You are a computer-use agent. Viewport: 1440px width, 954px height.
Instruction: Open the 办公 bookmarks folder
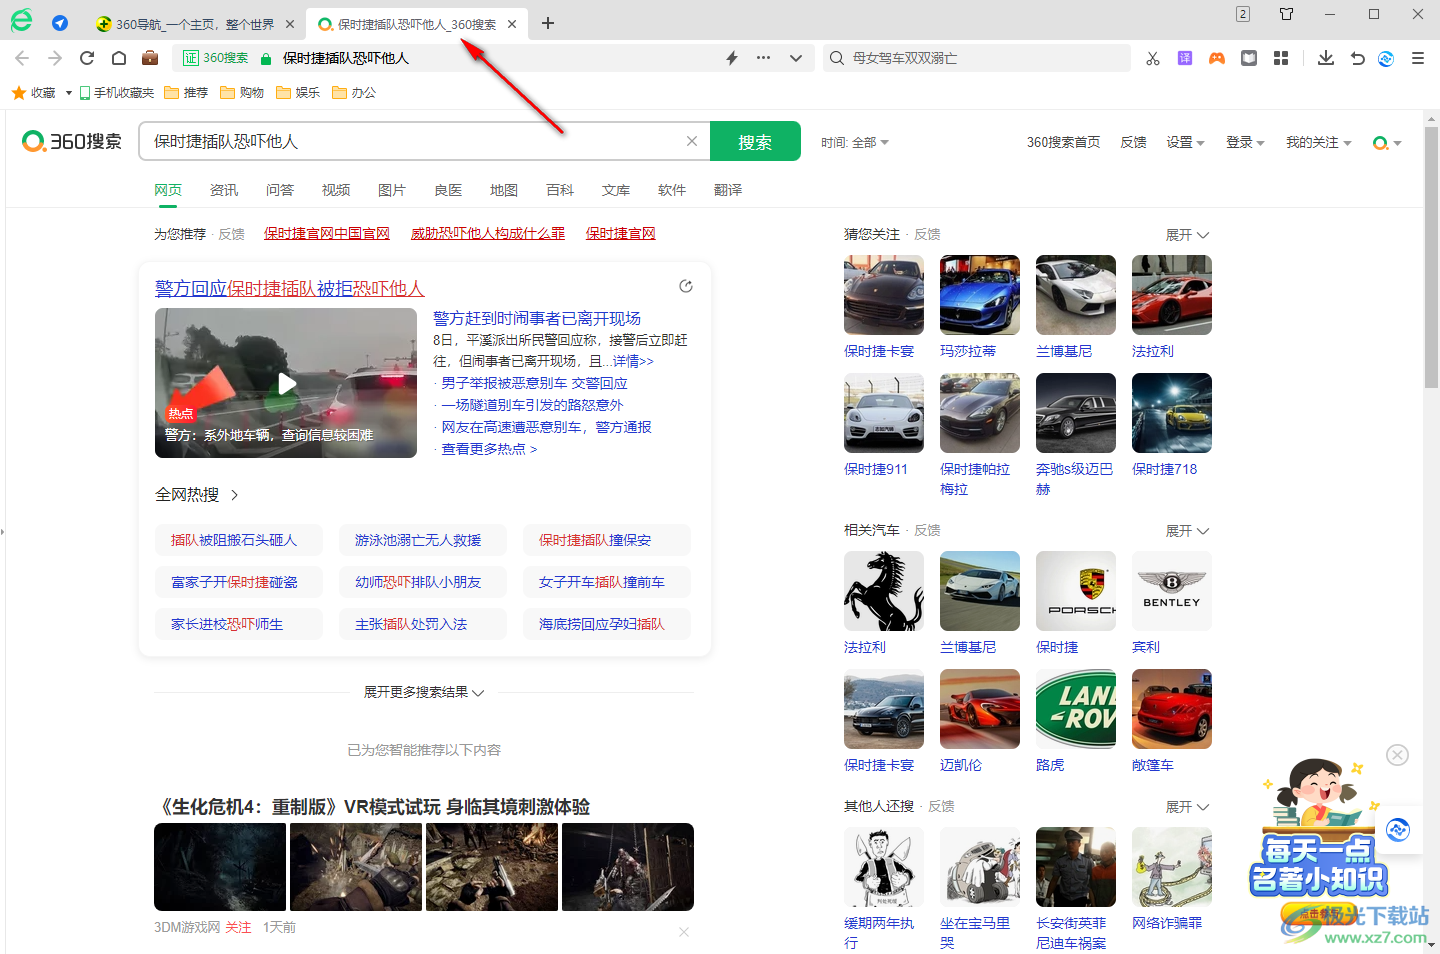354,92
